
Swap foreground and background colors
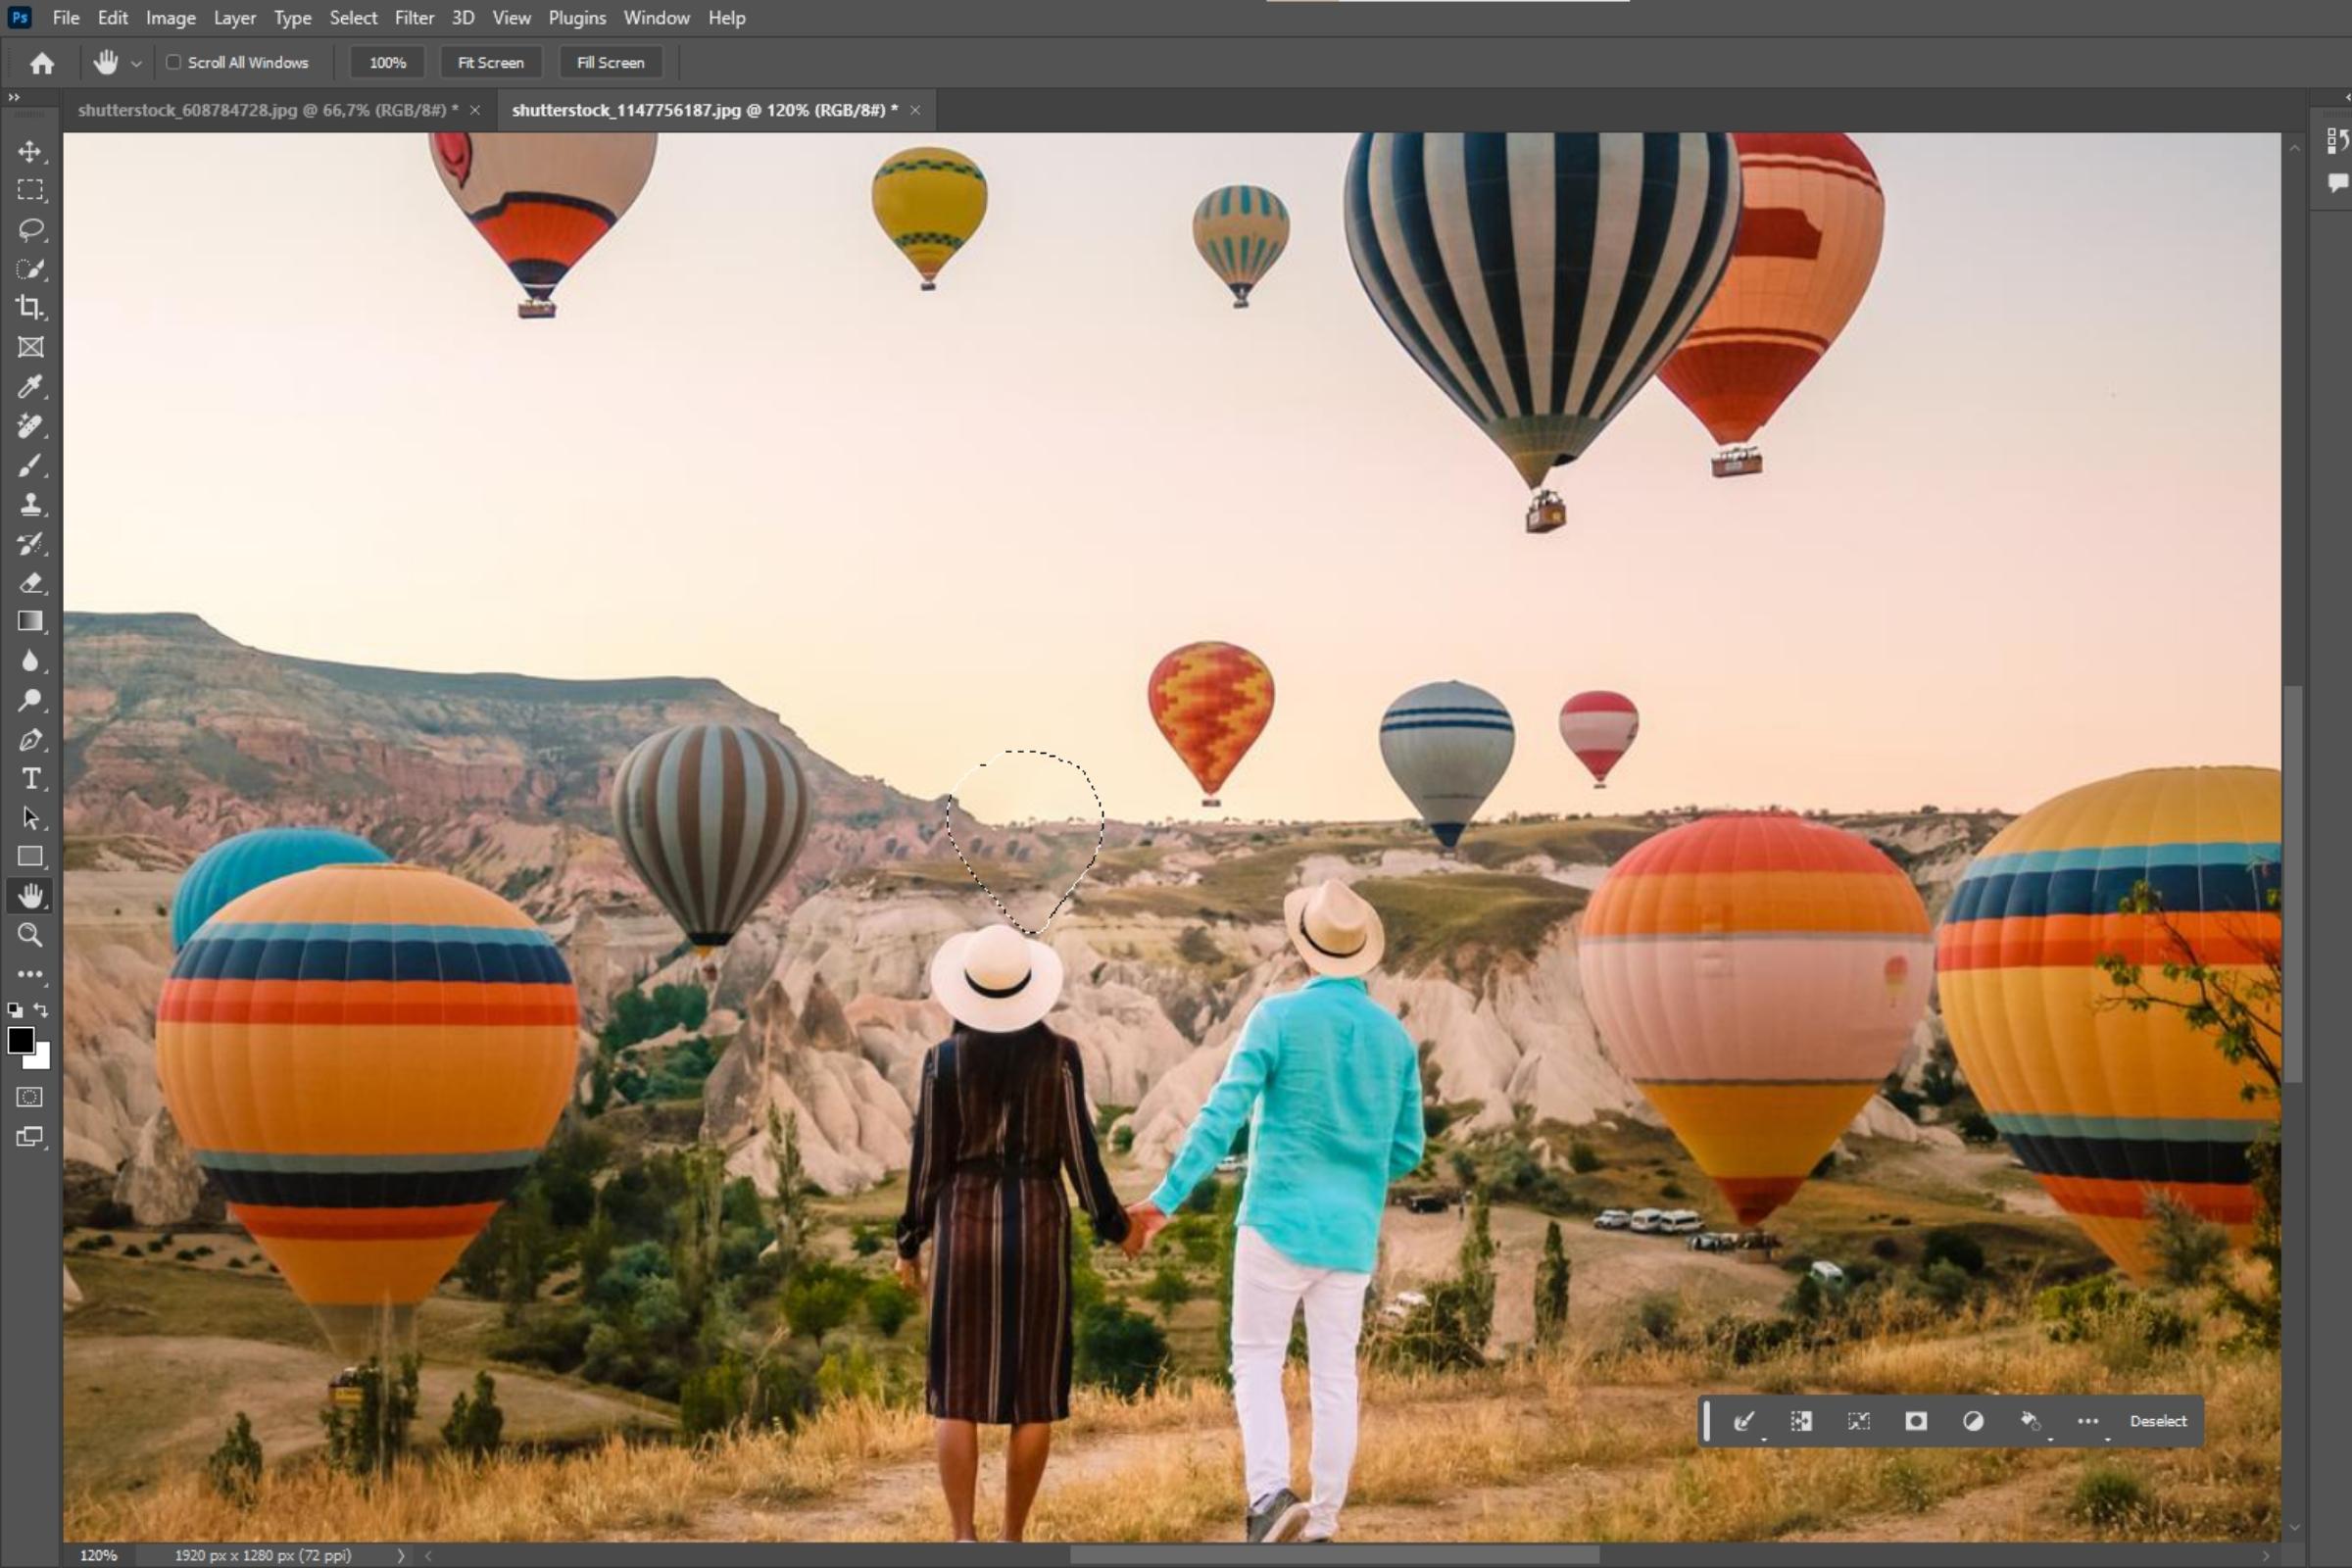pos(41,1010)
